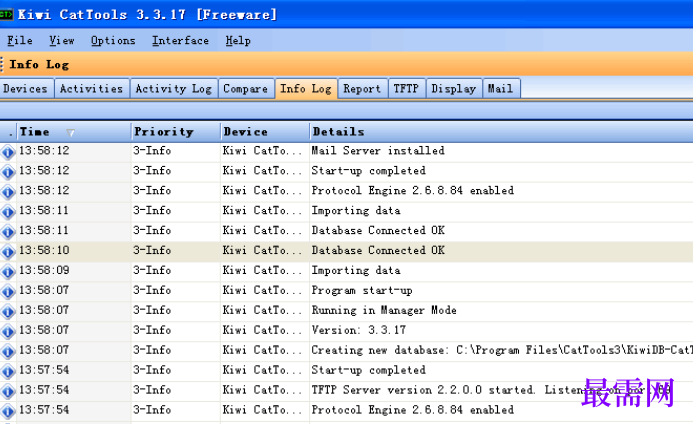693x424 pixels.
Task: Click the dot column header left of Time
Action: coord(9,132)
